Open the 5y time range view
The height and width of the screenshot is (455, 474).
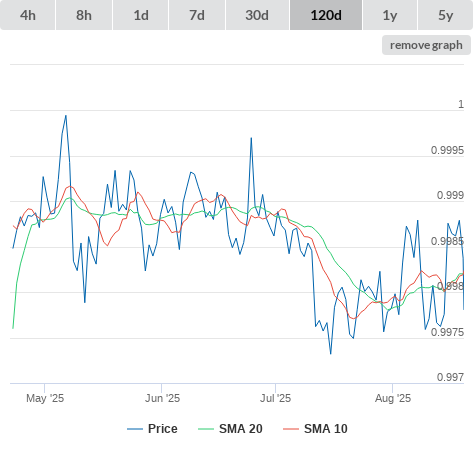click(x=445, y=15)
